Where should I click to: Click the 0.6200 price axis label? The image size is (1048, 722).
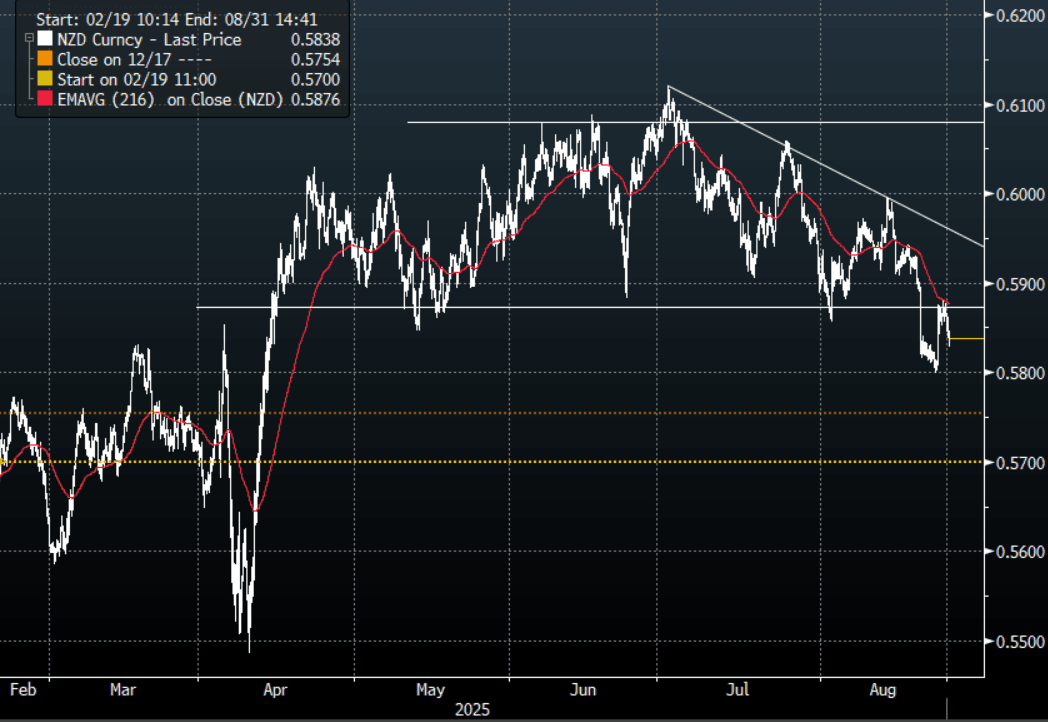point(1016,16)
